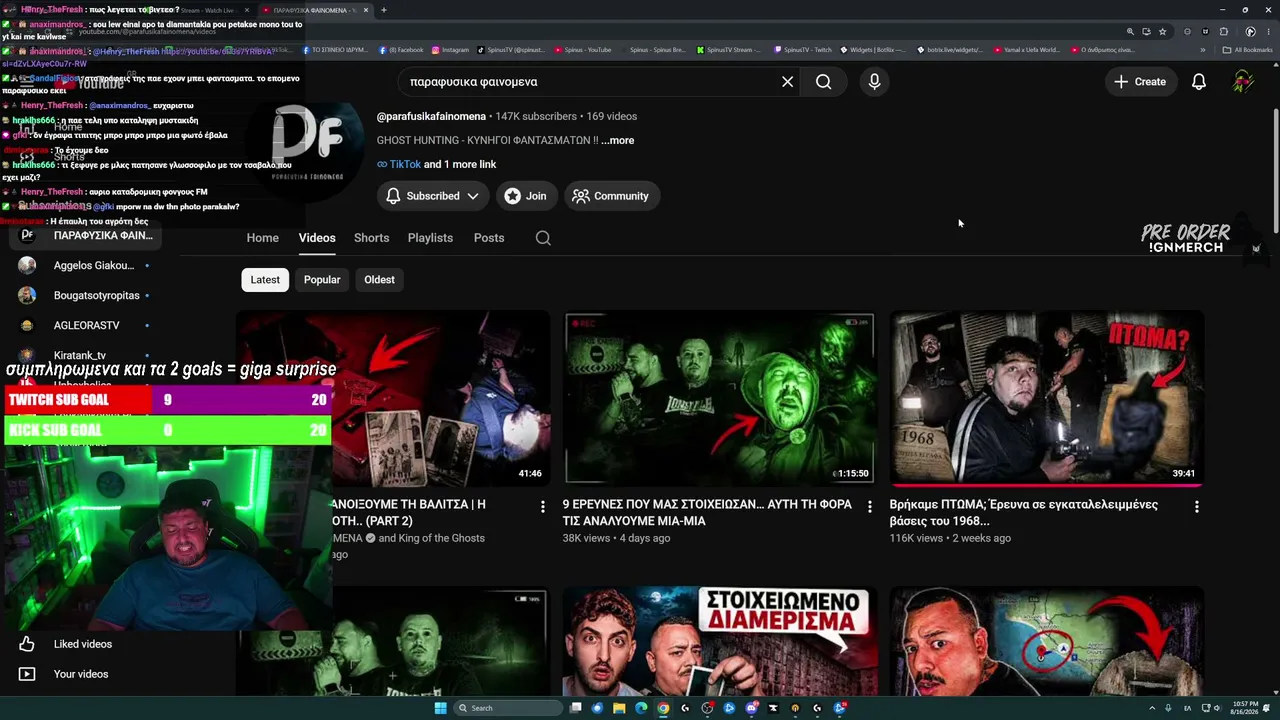Open the Windows Start menu
Image resolution: width=1280 pixels, height=720 pixels.
[x=440, y=708]
